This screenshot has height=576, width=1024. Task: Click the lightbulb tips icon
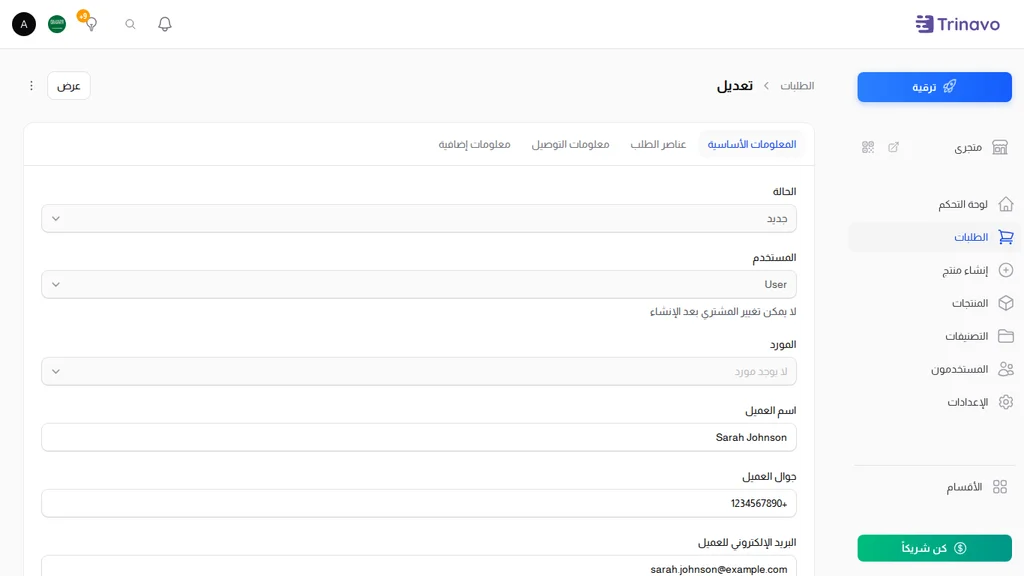[x=91, y=24]
